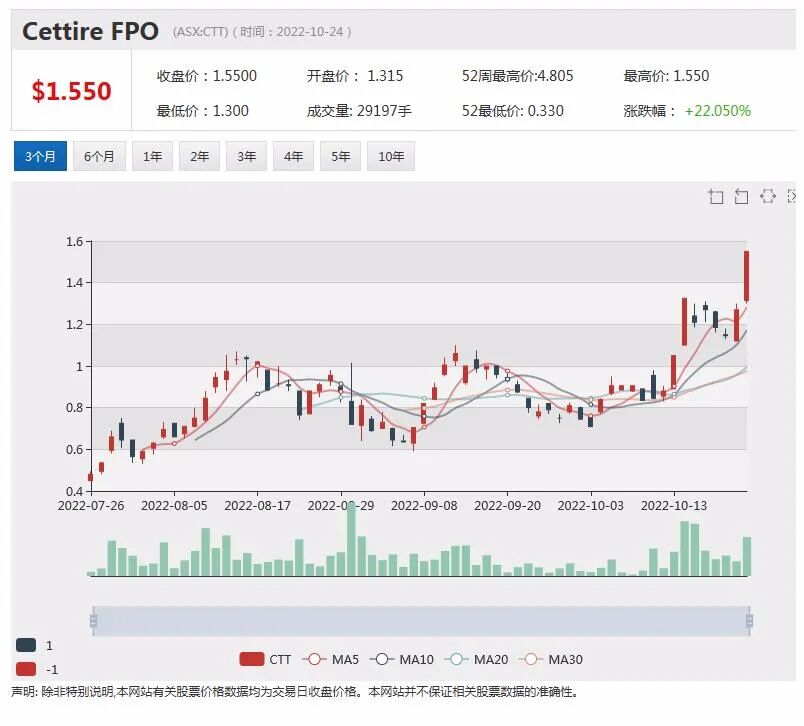The width and height of the screenshot is (804, 726).
Task: Toggle the MA20 line in legend
Action: 476,659
